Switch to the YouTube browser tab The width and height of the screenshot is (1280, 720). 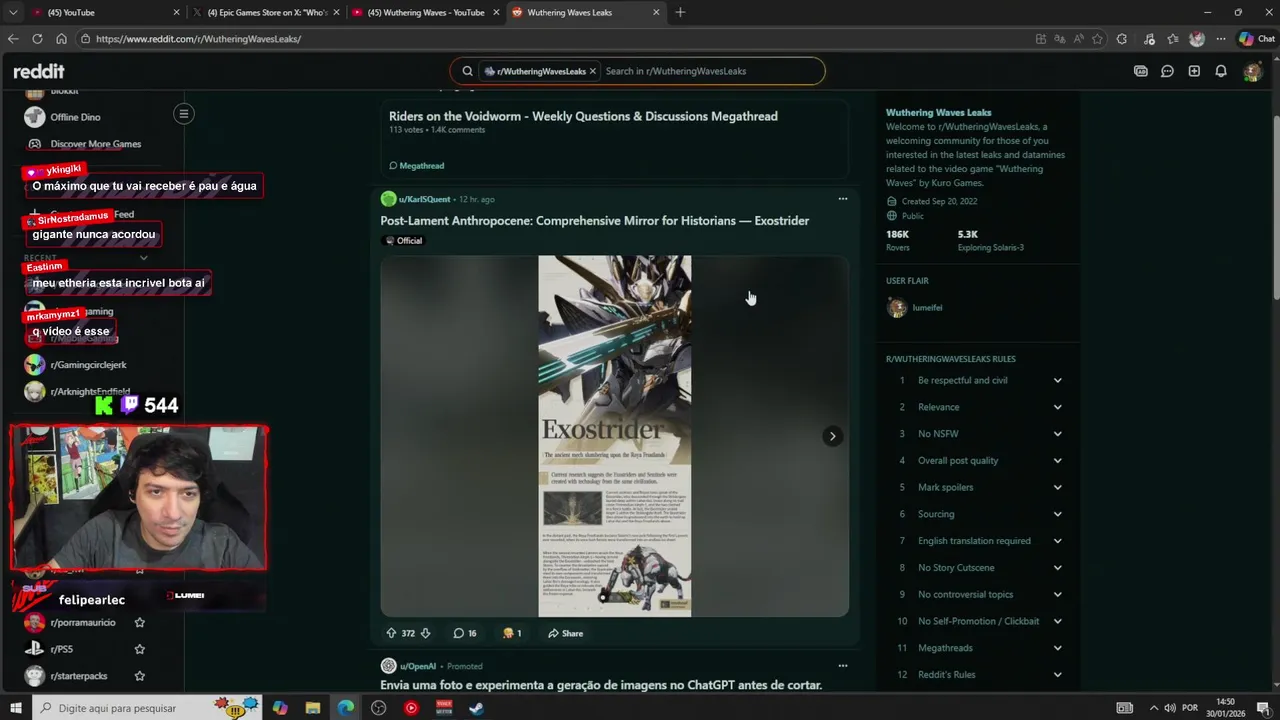tap(105, 12)
